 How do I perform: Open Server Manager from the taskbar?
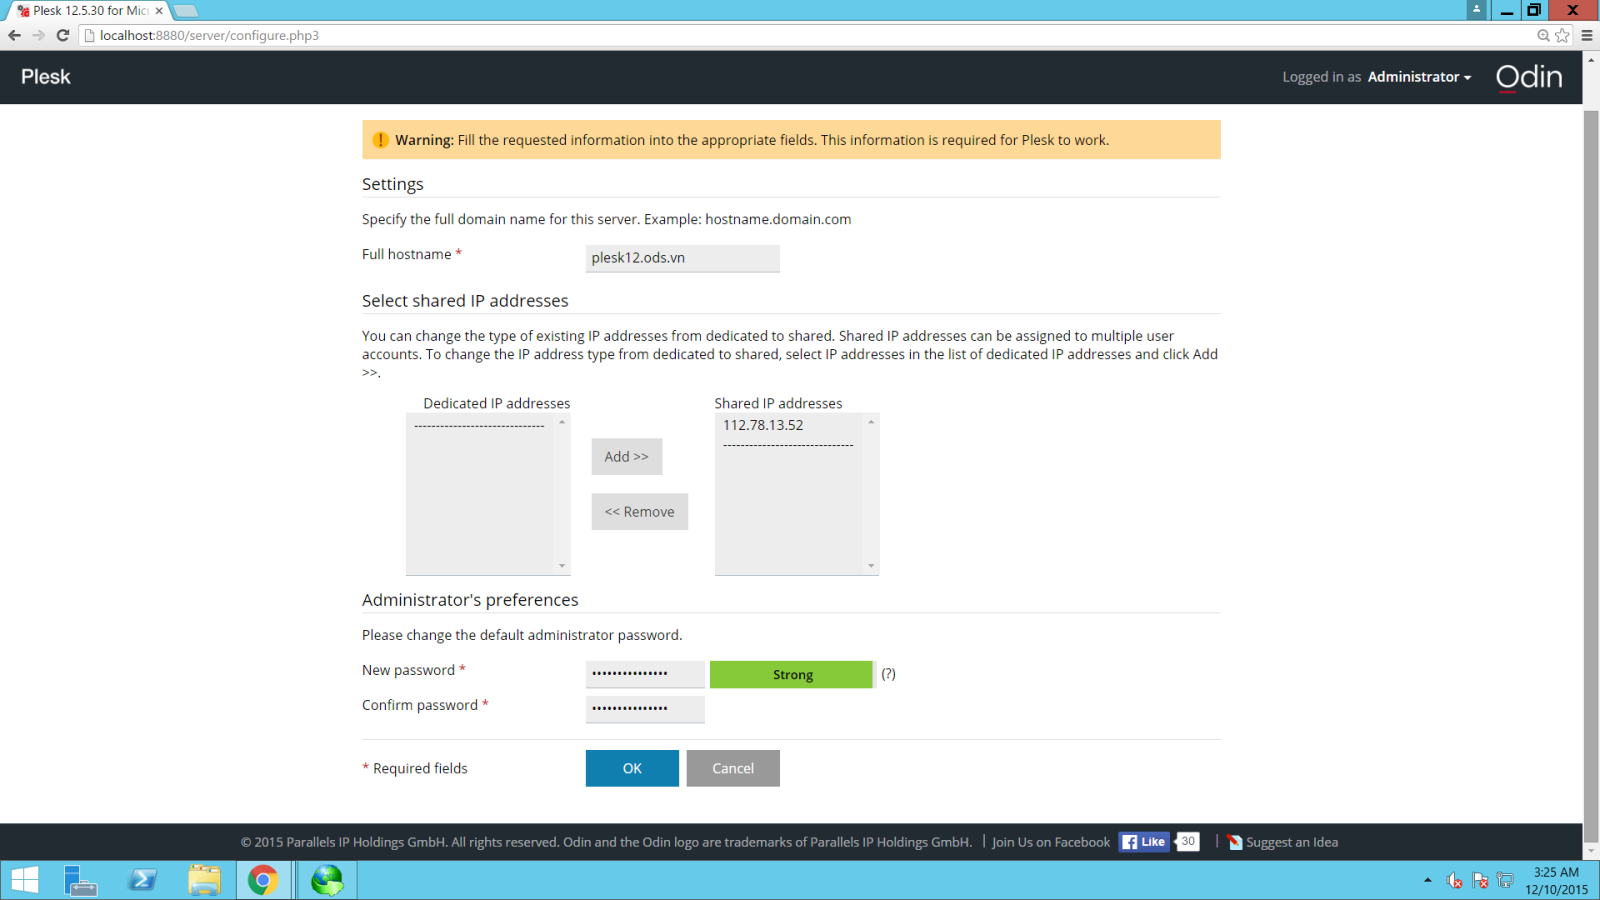tap(80, 880)
